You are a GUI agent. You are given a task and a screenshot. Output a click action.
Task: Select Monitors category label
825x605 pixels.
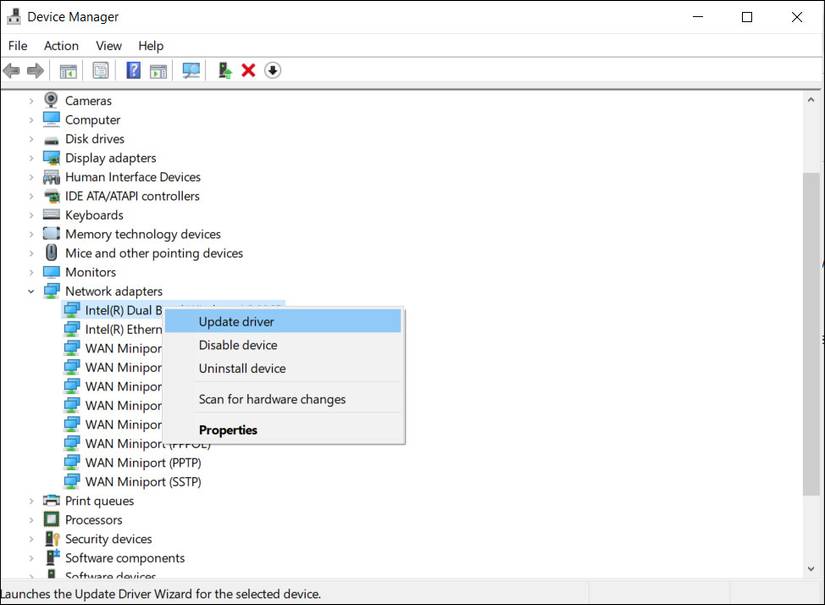(90, 272)
